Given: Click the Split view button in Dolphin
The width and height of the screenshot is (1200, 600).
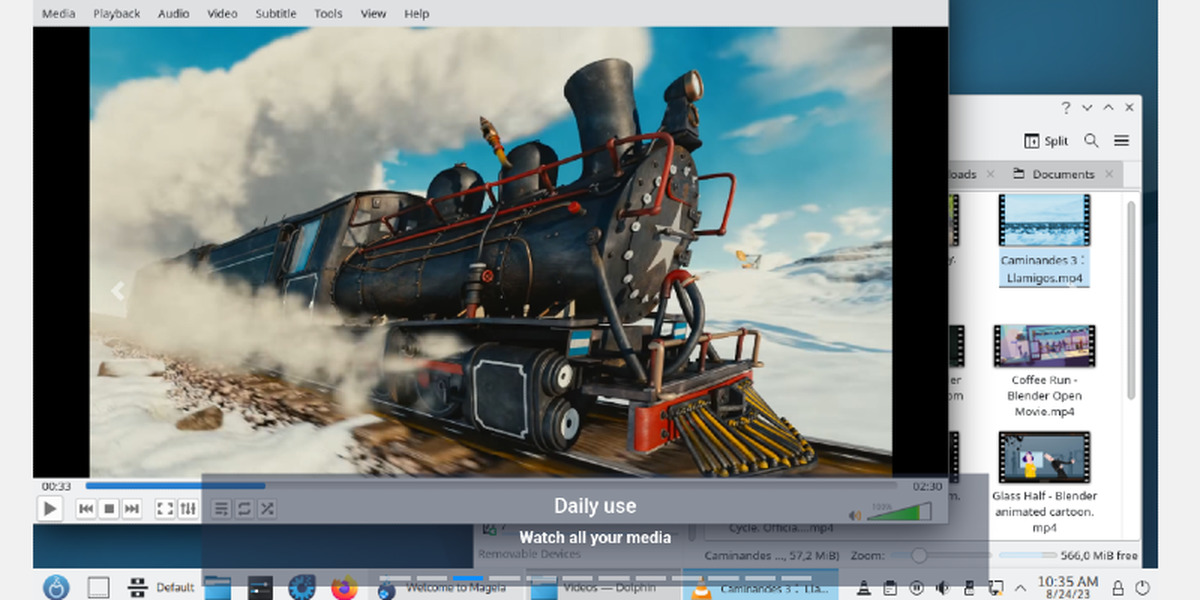Looking at the screenshot, I should point(1047,141).
